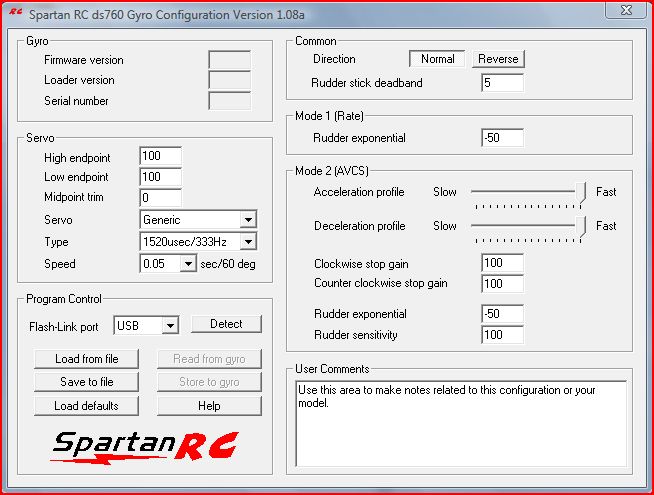Viewport: 654px width, 495px height.
Task: Click Rudder sensitivity input field
Action: 502,334
